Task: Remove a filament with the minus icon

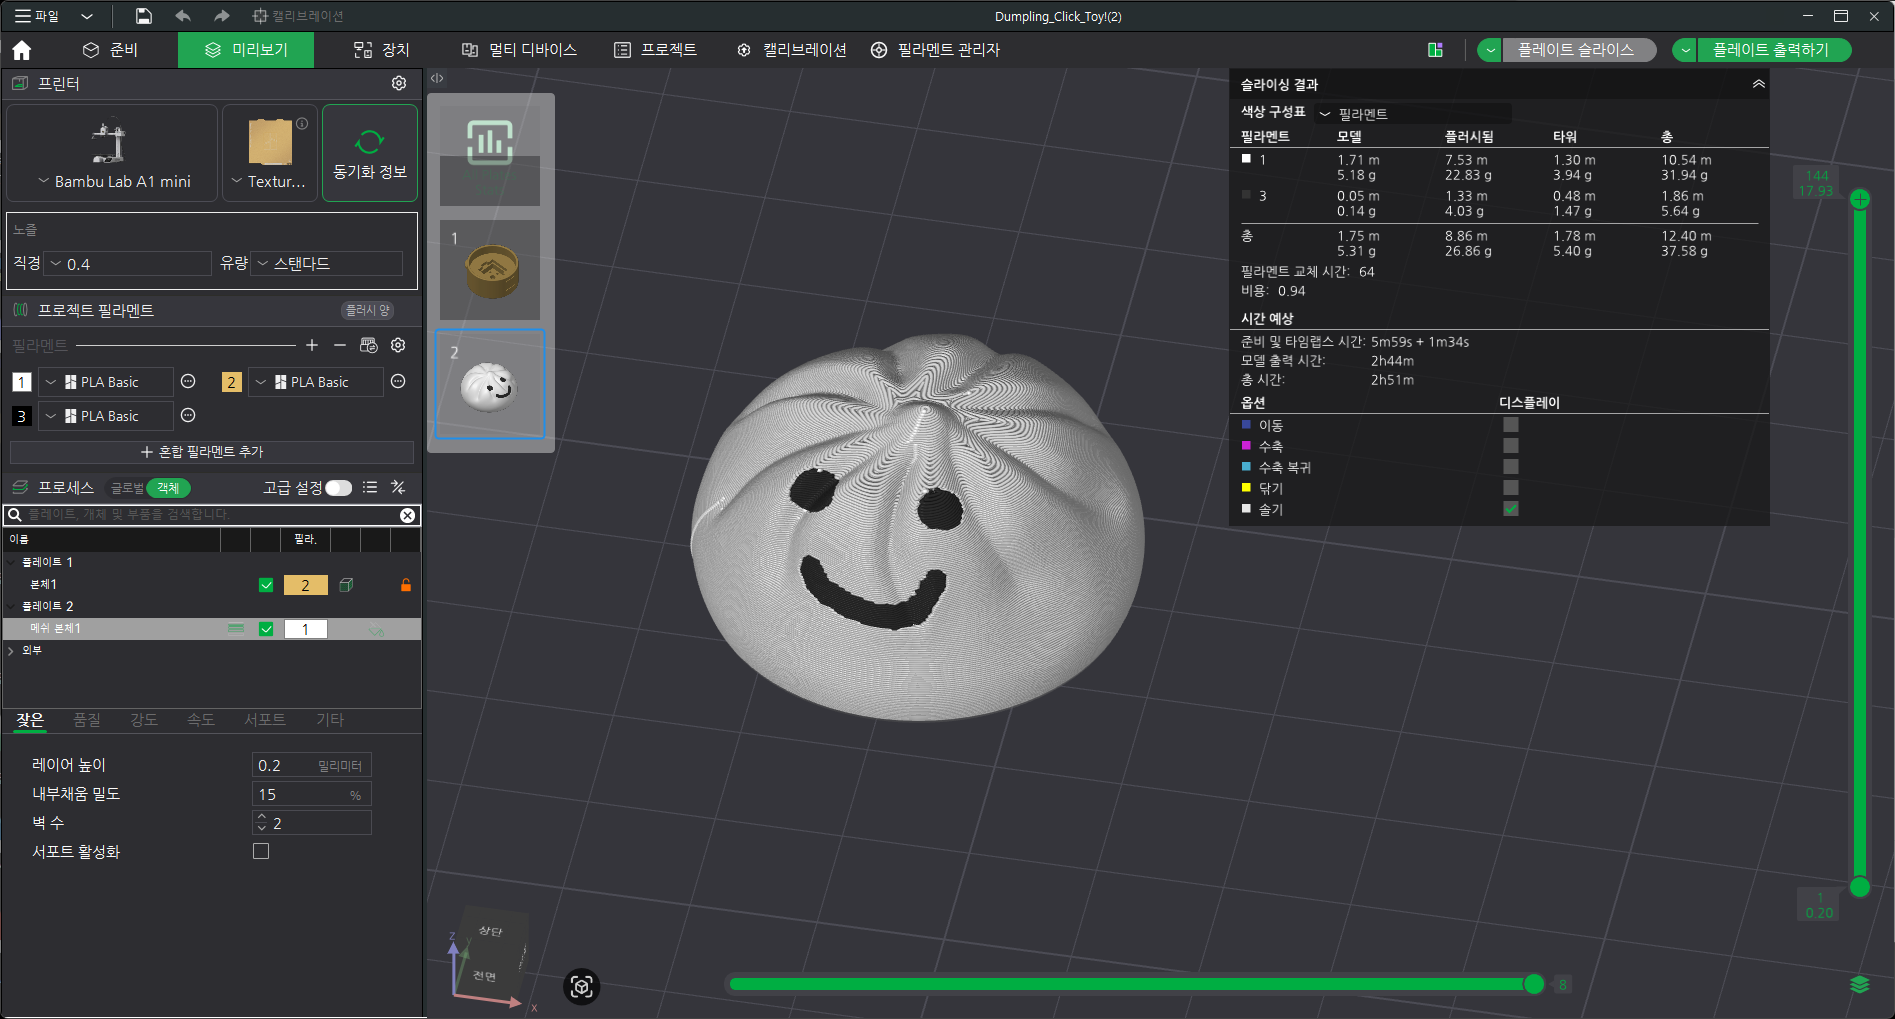Action: pyautogui.click(x=340, y=345)
